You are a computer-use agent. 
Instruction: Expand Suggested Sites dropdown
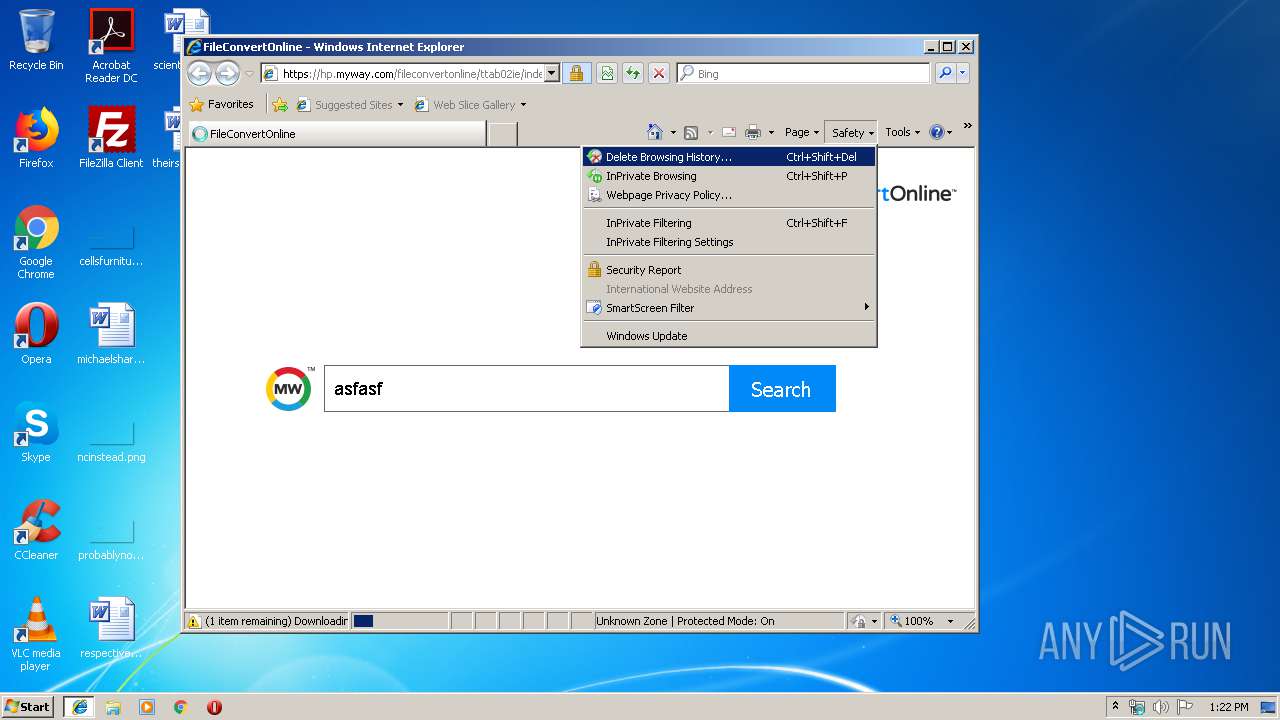[401, 104]
